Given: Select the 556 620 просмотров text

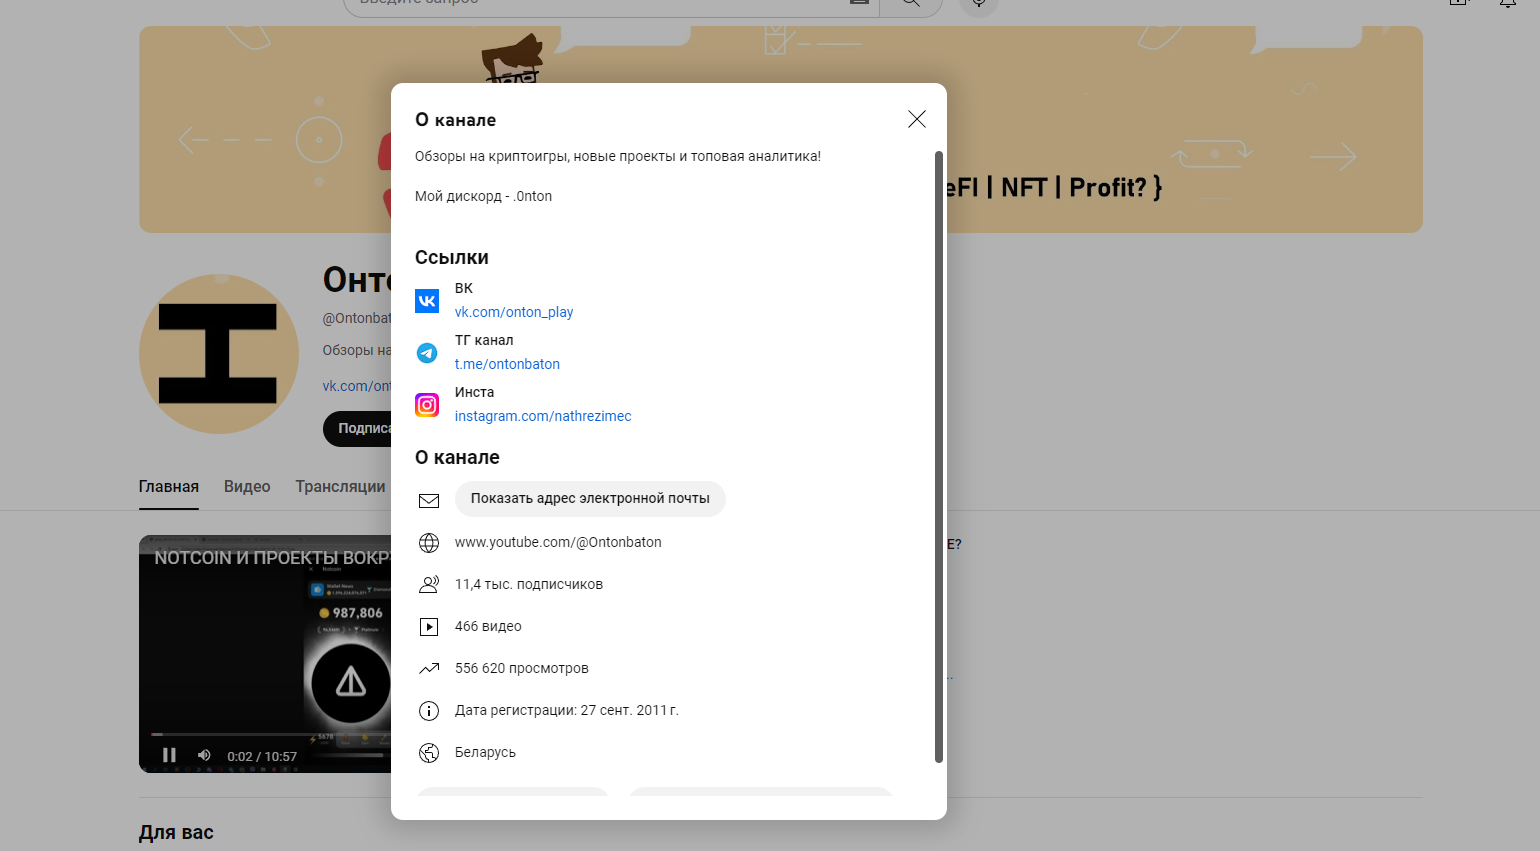Looking at the screenshot, I should pos(522,668).
